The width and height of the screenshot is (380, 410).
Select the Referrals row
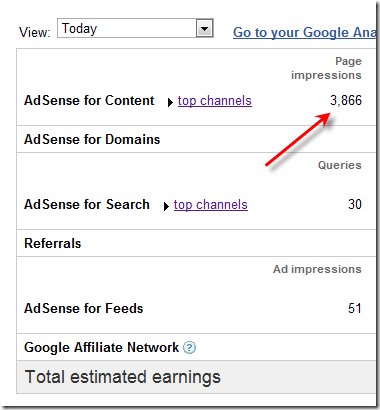[x=196, y=243]
